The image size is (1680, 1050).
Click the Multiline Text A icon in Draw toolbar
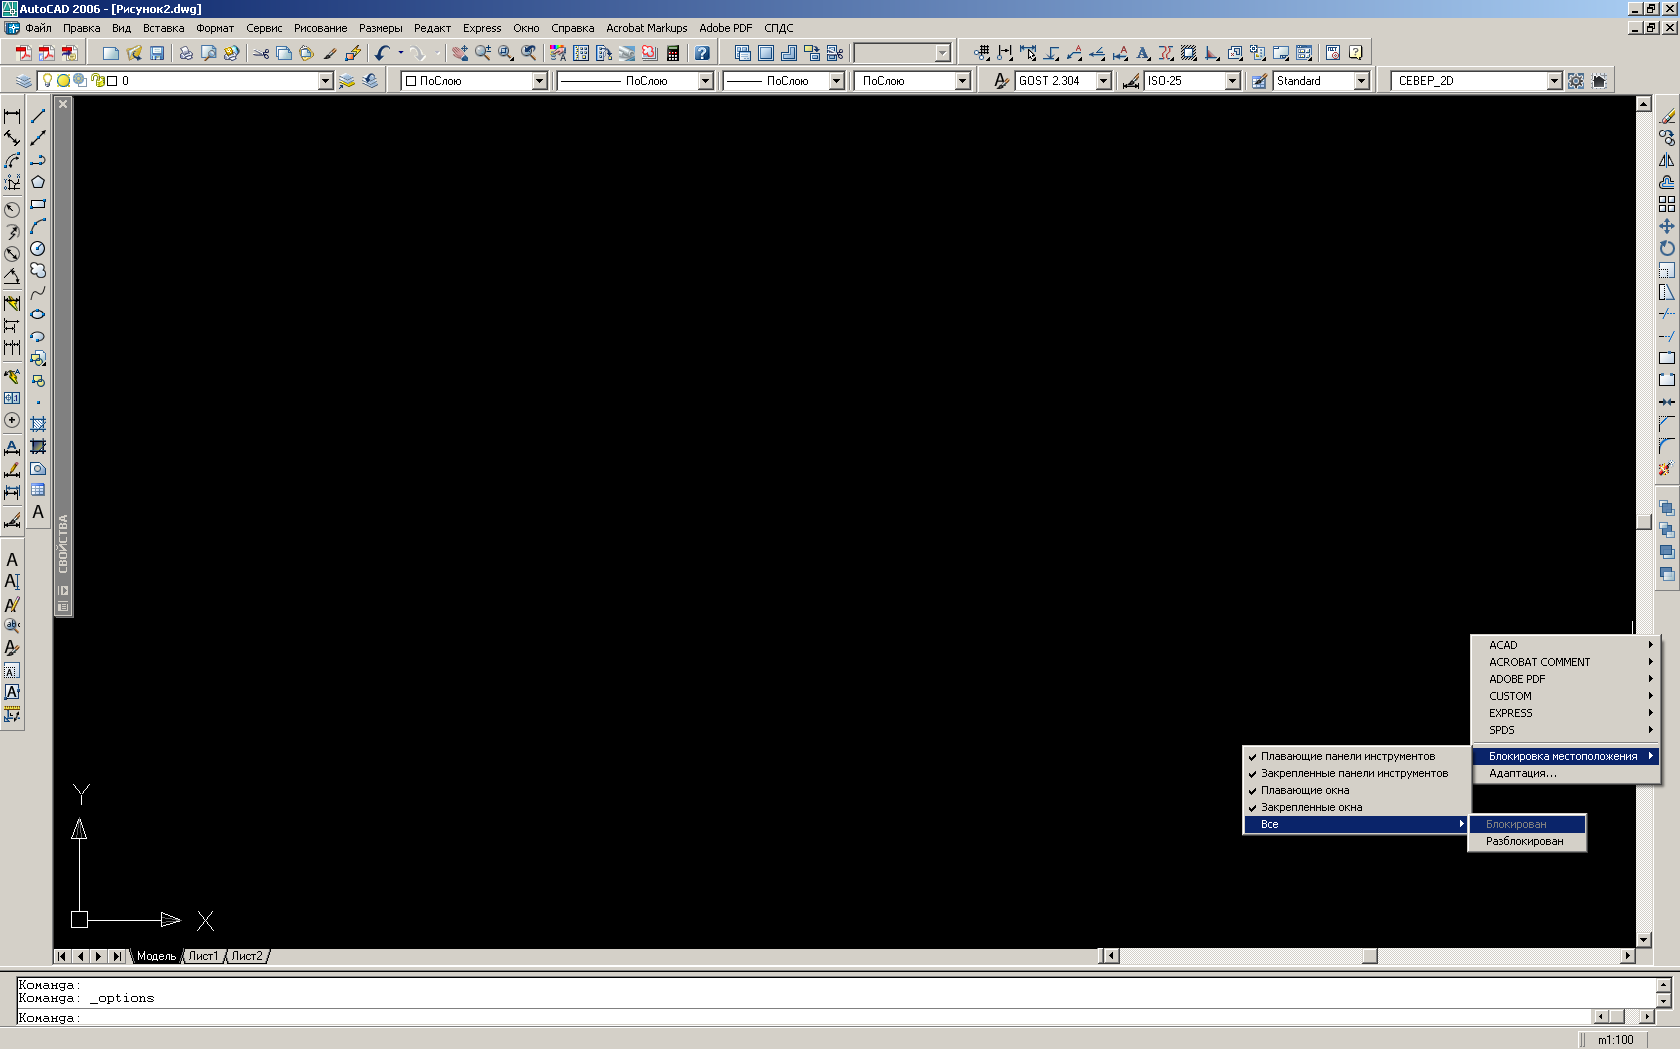[38, 512]
